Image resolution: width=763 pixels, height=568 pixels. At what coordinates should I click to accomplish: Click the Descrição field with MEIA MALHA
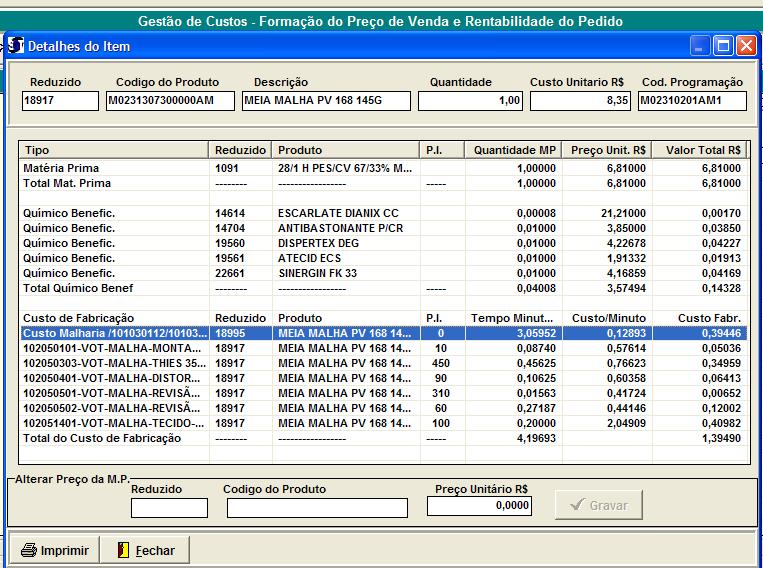(x=326, y=101)
